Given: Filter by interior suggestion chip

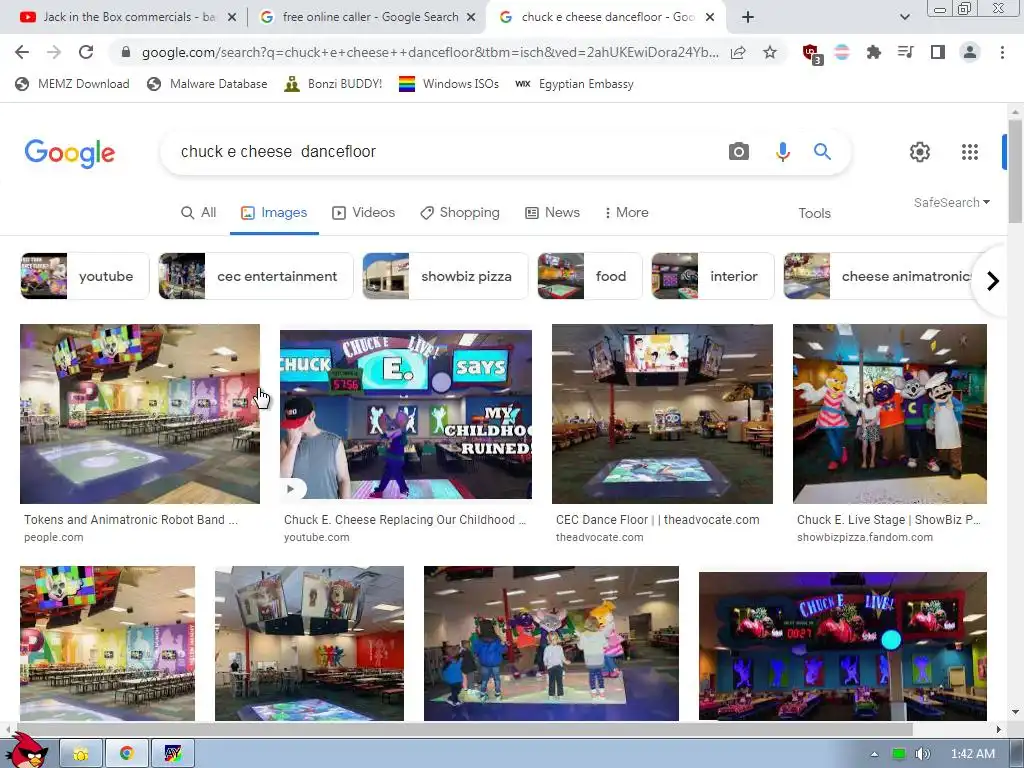Looking at the screenshot, I should click(x=712, y=276).
